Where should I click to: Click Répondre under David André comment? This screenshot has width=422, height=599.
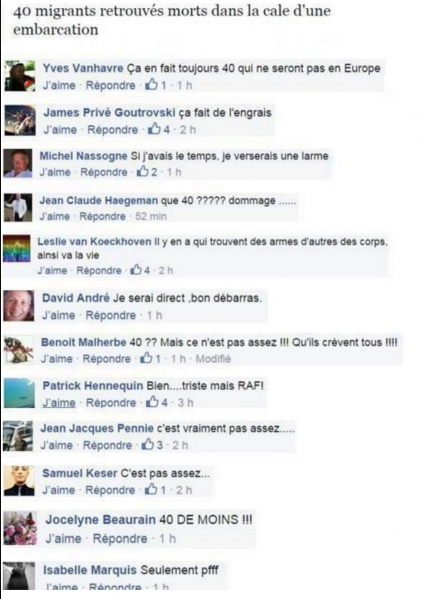111,315
